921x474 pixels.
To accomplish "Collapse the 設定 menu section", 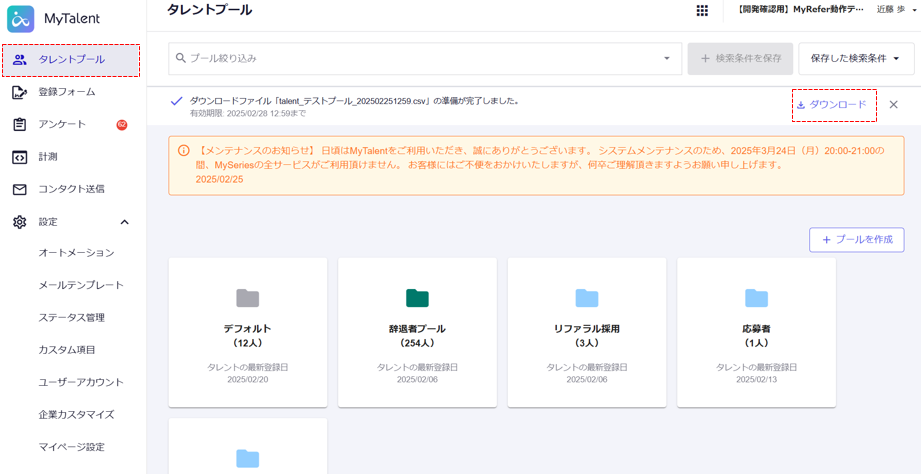I will 124,222.
